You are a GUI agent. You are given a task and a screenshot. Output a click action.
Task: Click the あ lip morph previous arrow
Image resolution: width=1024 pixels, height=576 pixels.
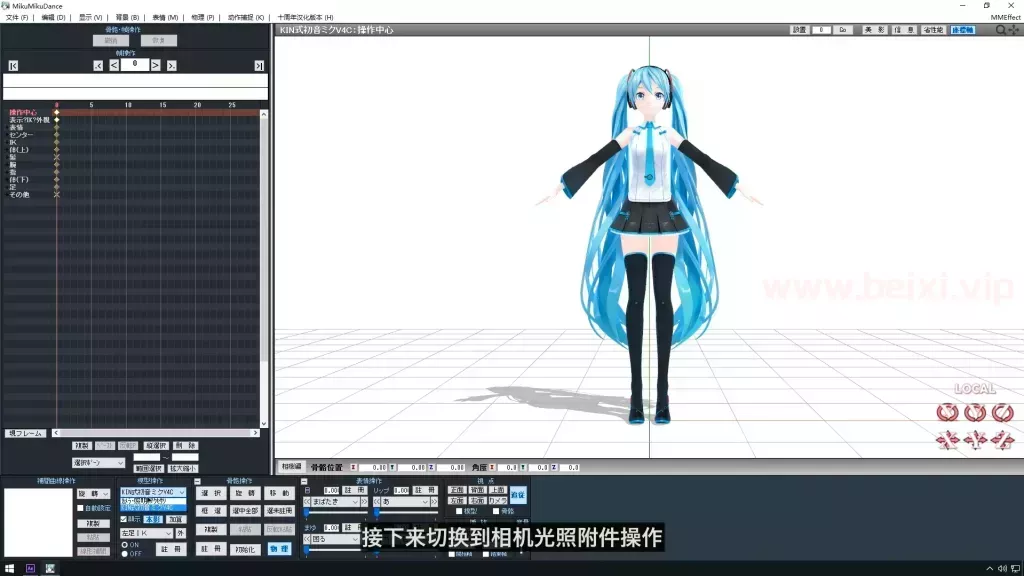pos(377,502)
